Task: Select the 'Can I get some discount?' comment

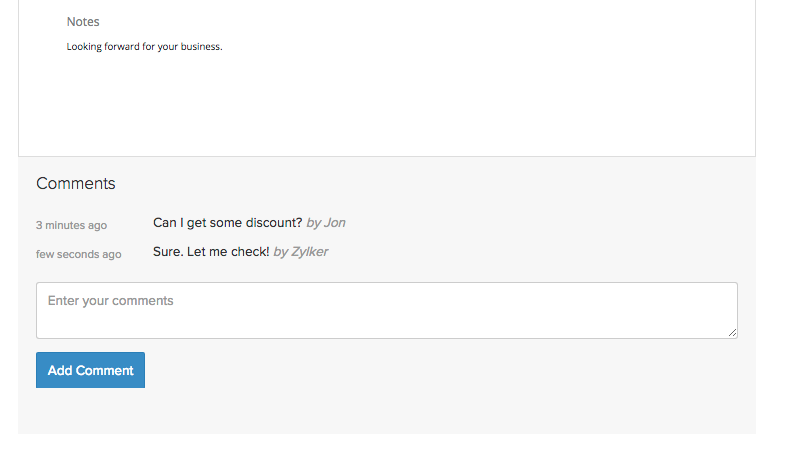Action: (x=227, y=223)
